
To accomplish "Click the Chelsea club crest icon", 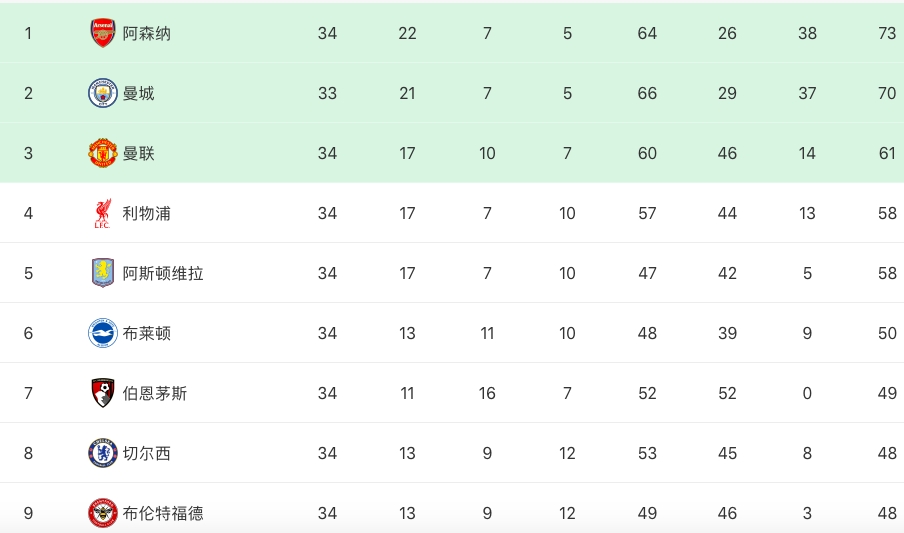I will (103, 453).
